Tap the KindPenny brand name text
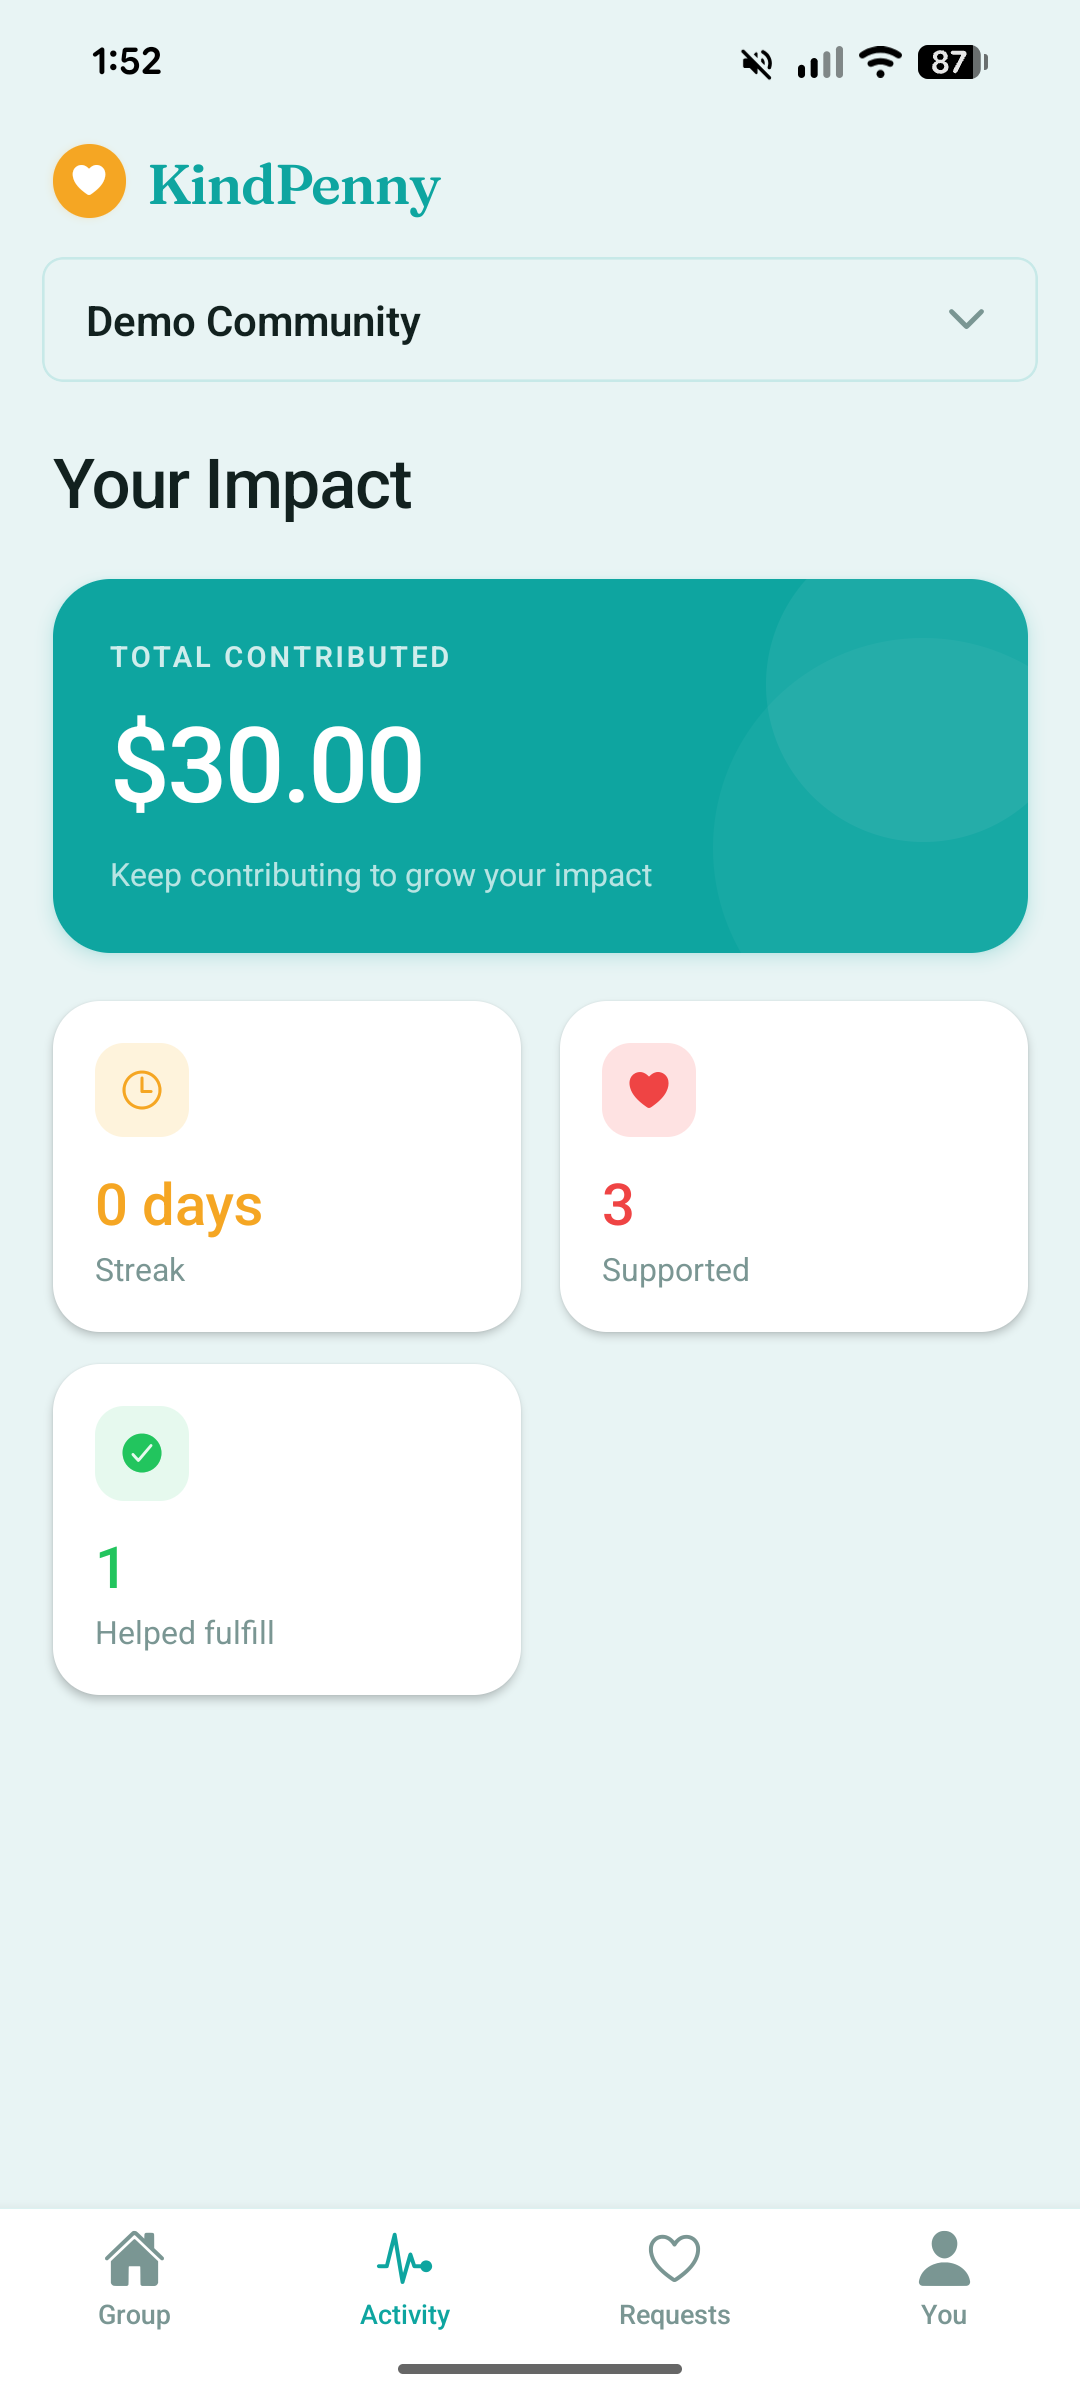This screenshot has height=2400, width=1080. (x=295, y=186)
